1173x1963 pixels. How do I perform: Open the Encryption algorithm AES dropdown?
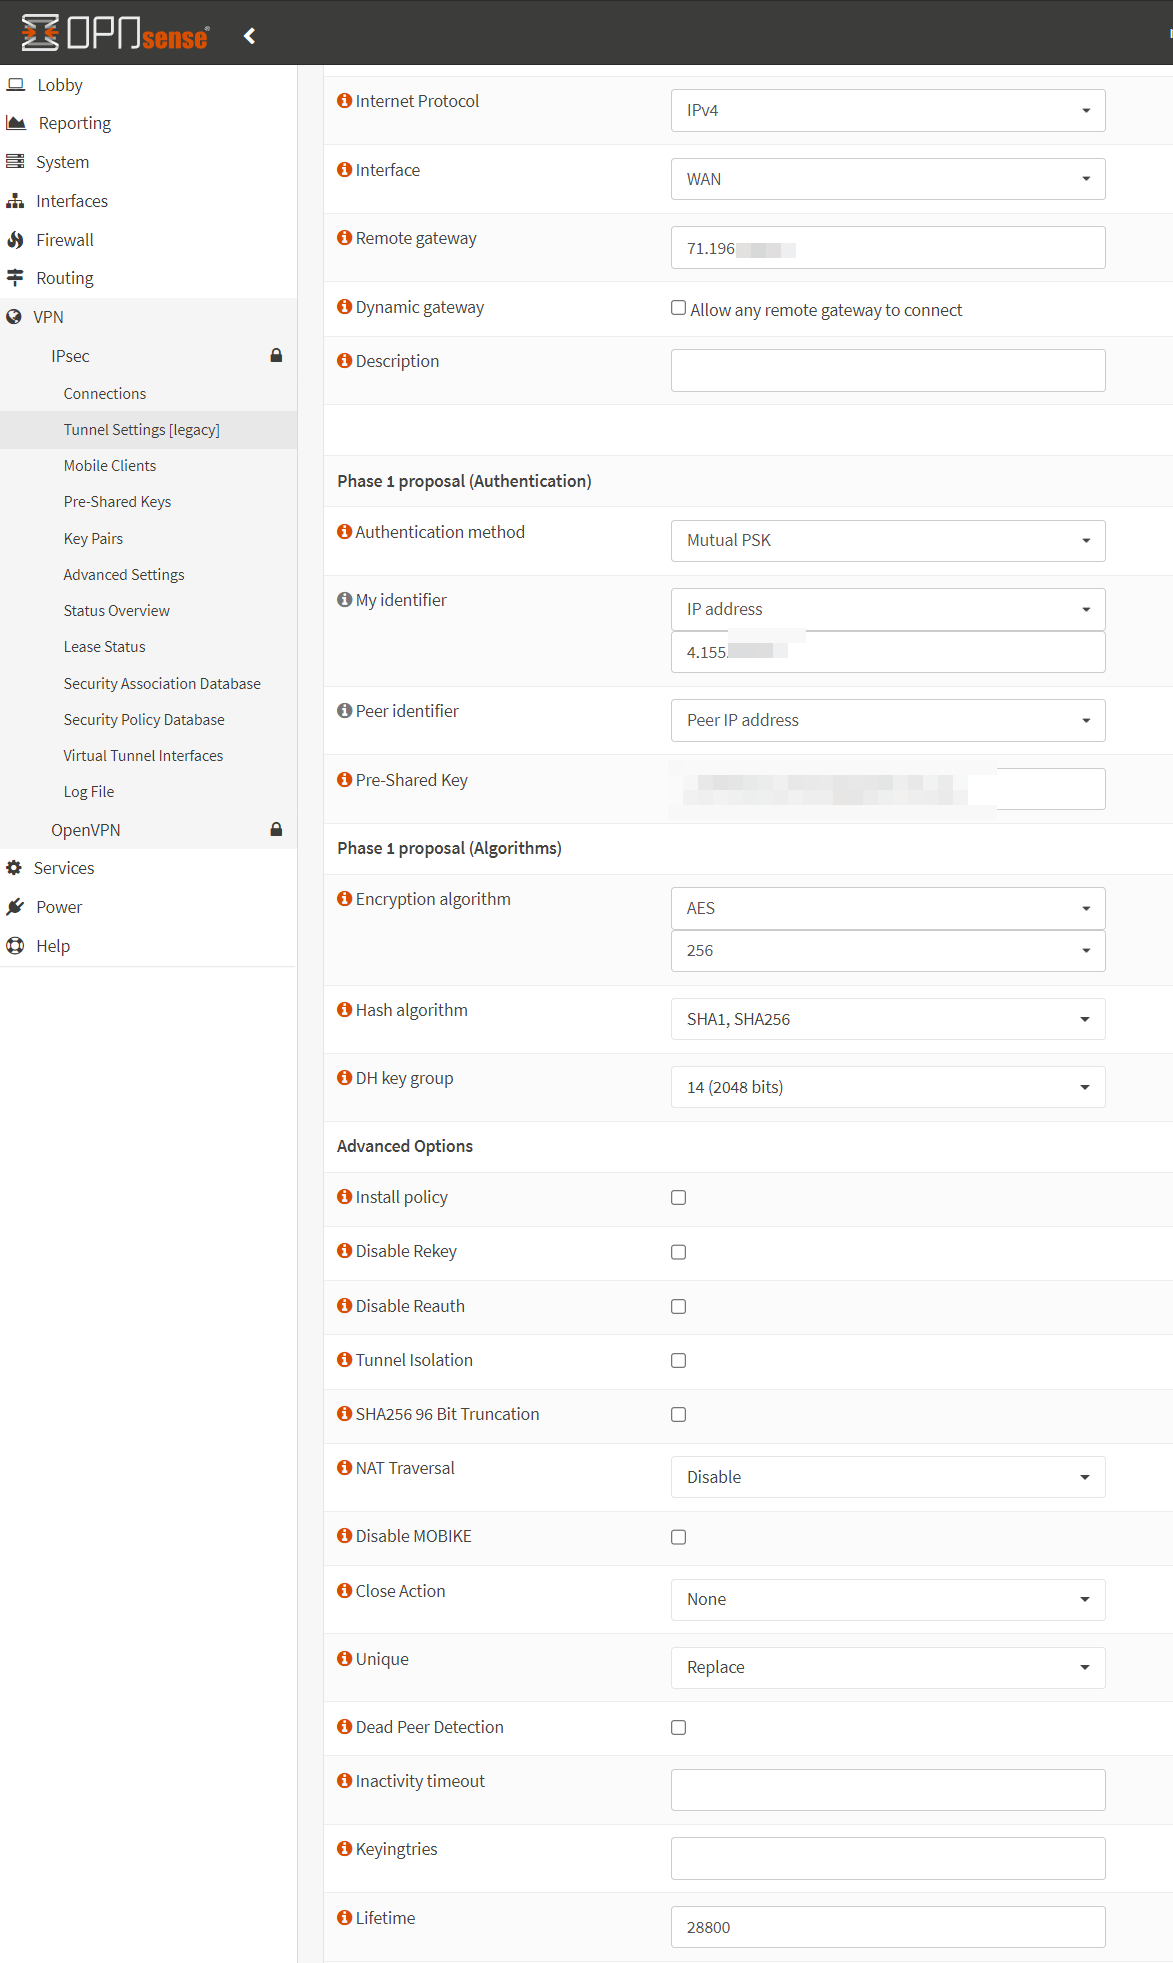[888, 908]
